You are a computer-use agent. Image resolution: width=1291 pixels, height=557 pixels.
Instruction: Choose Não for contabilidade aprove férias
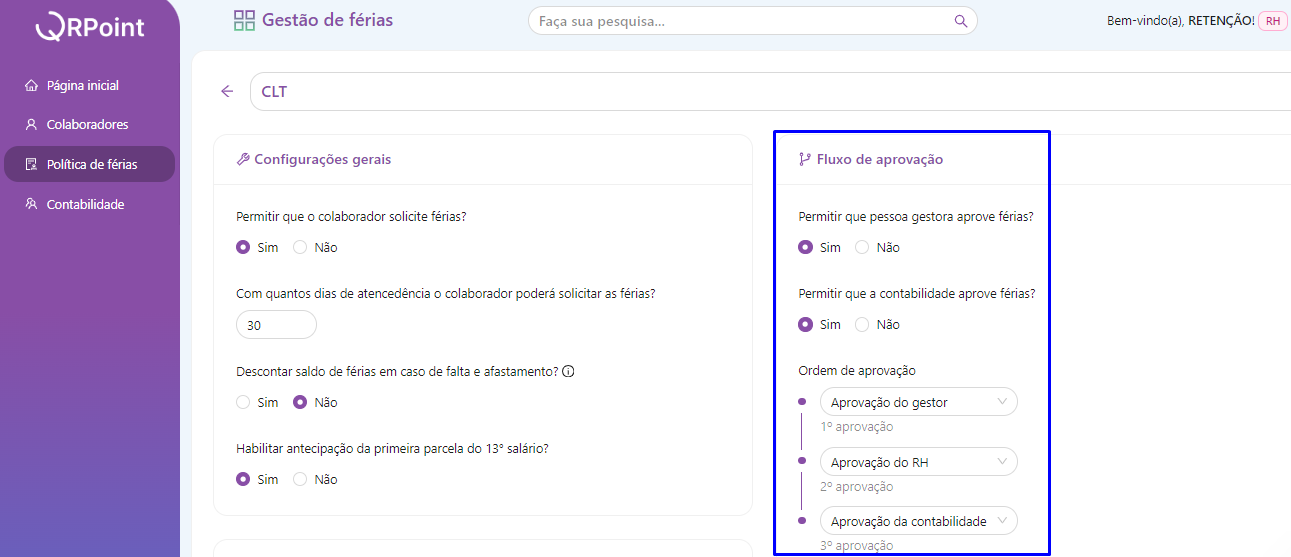click(862, 324)
